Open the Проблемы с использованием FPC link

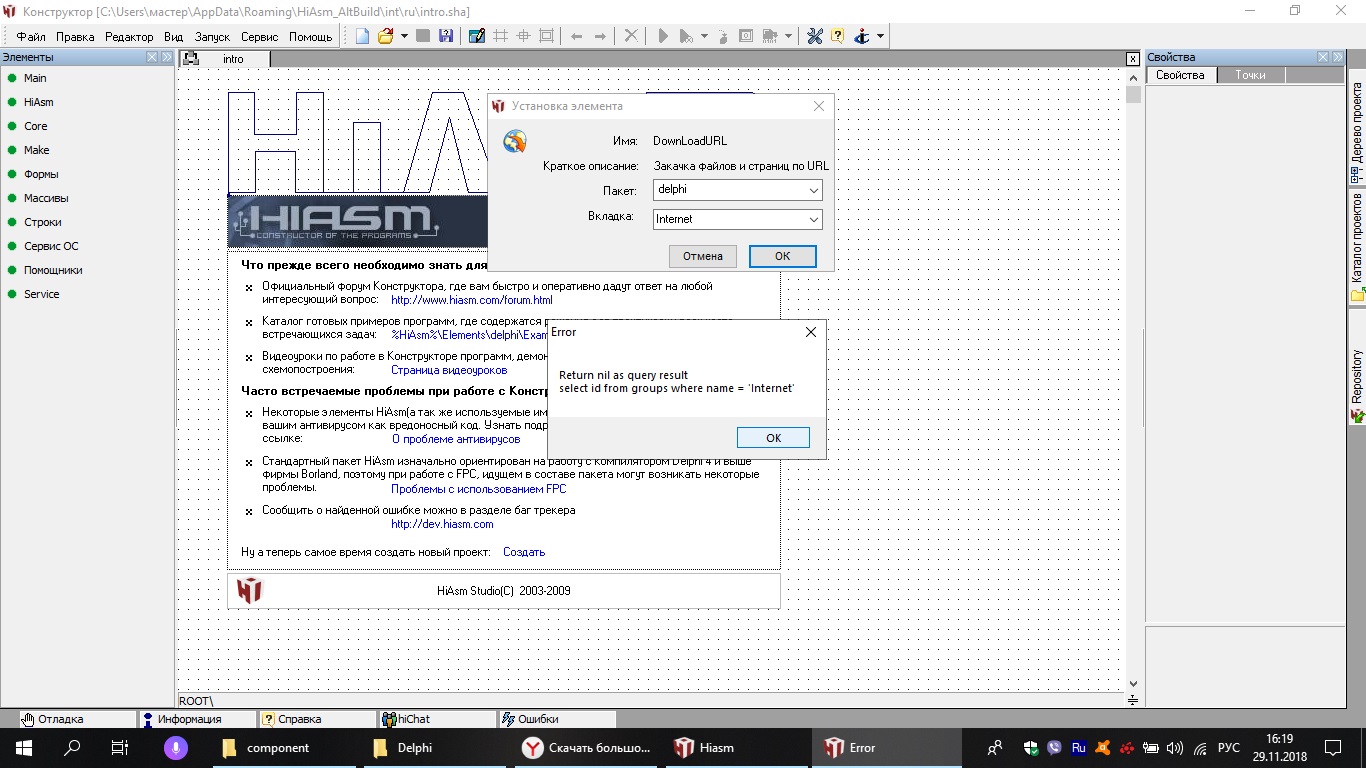[478, 489]
